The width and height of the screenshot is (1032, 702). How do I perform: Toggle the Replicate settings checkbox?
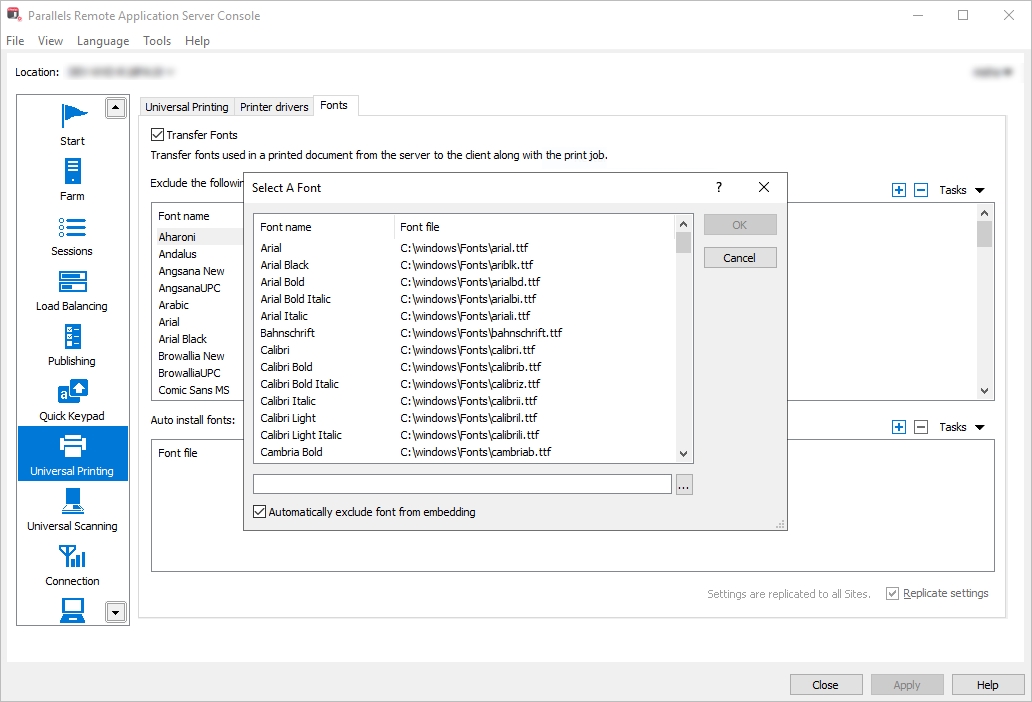coord(892,593)
